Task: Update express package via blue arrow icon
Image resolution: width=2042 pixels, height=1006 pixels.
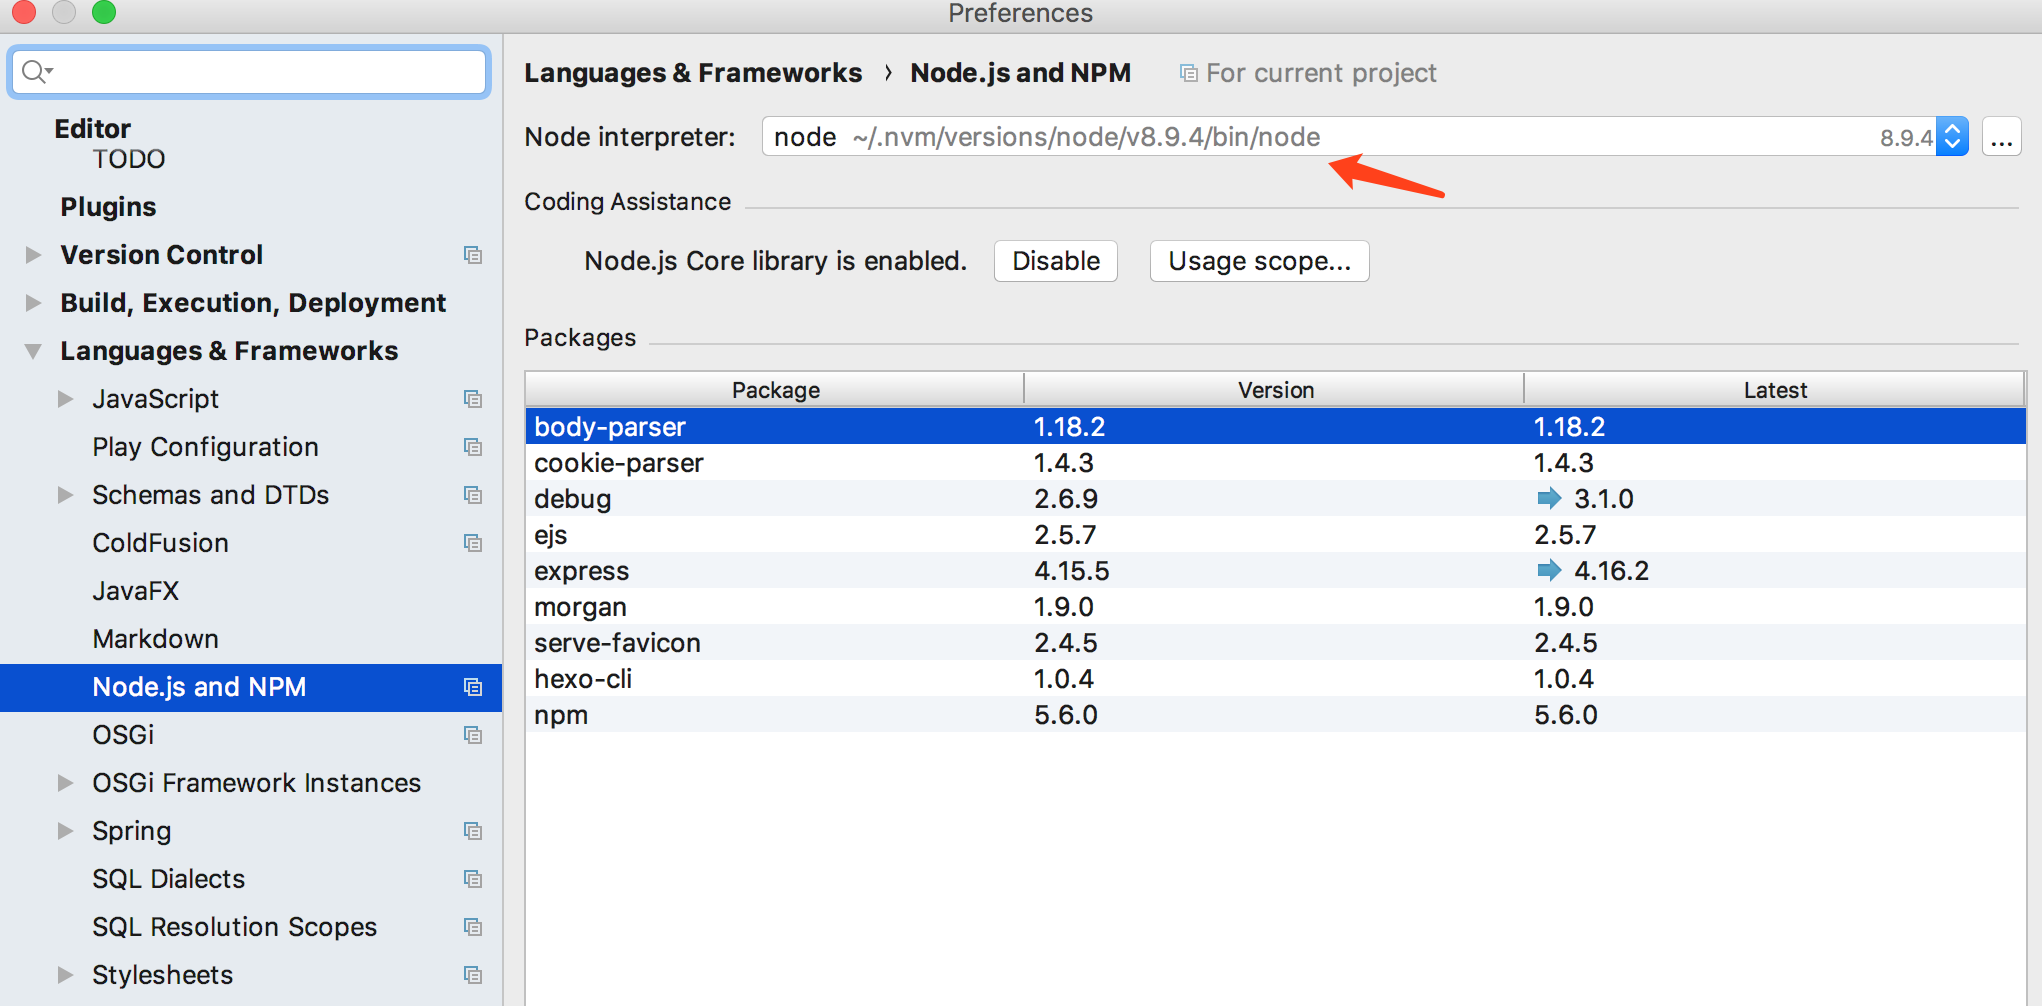Action: [x=1549, y=570]
